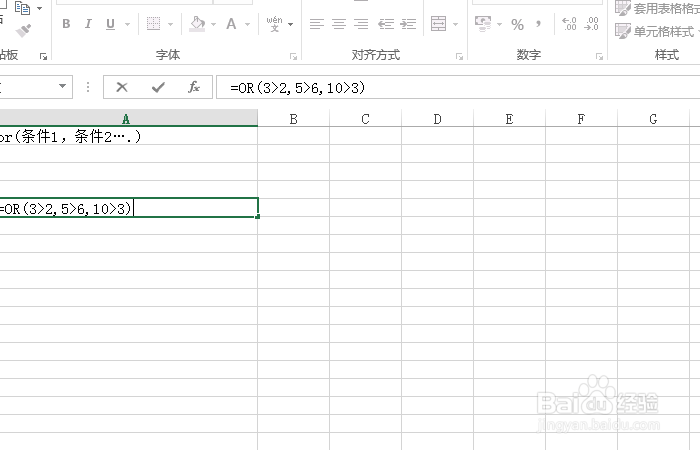Open 套用表格格式 table formats
Screen dimensions: 700x450
[657, 8]
